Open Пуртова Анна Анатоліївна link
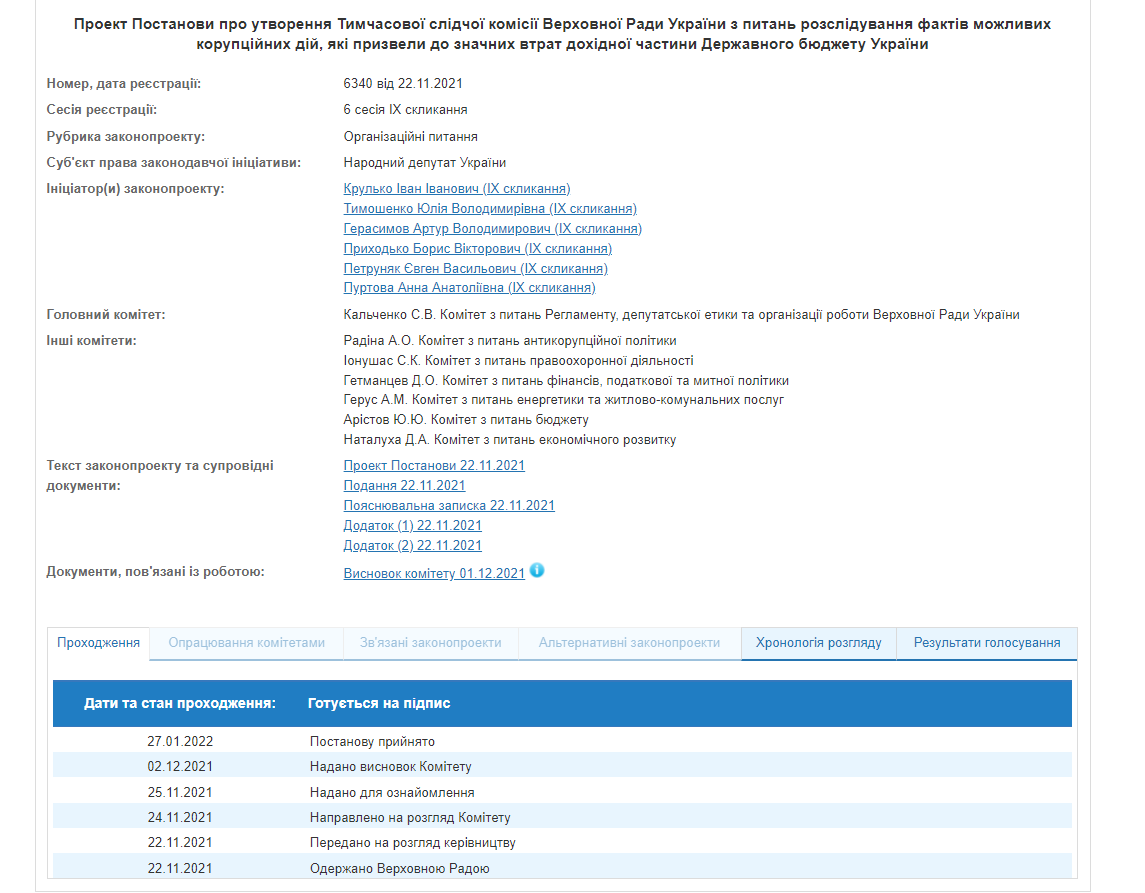This screenshot has height=893, width=1145. coord(470,288)
